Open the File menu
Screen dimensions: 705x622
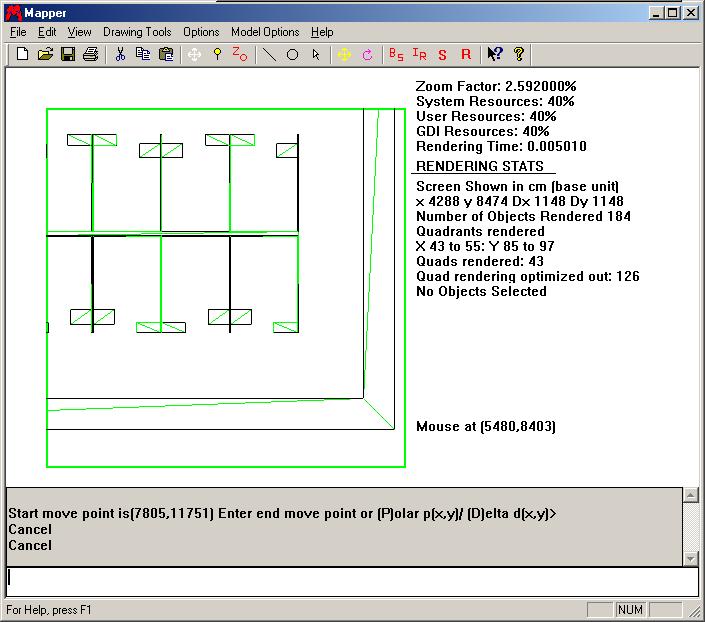click(18, 32)
